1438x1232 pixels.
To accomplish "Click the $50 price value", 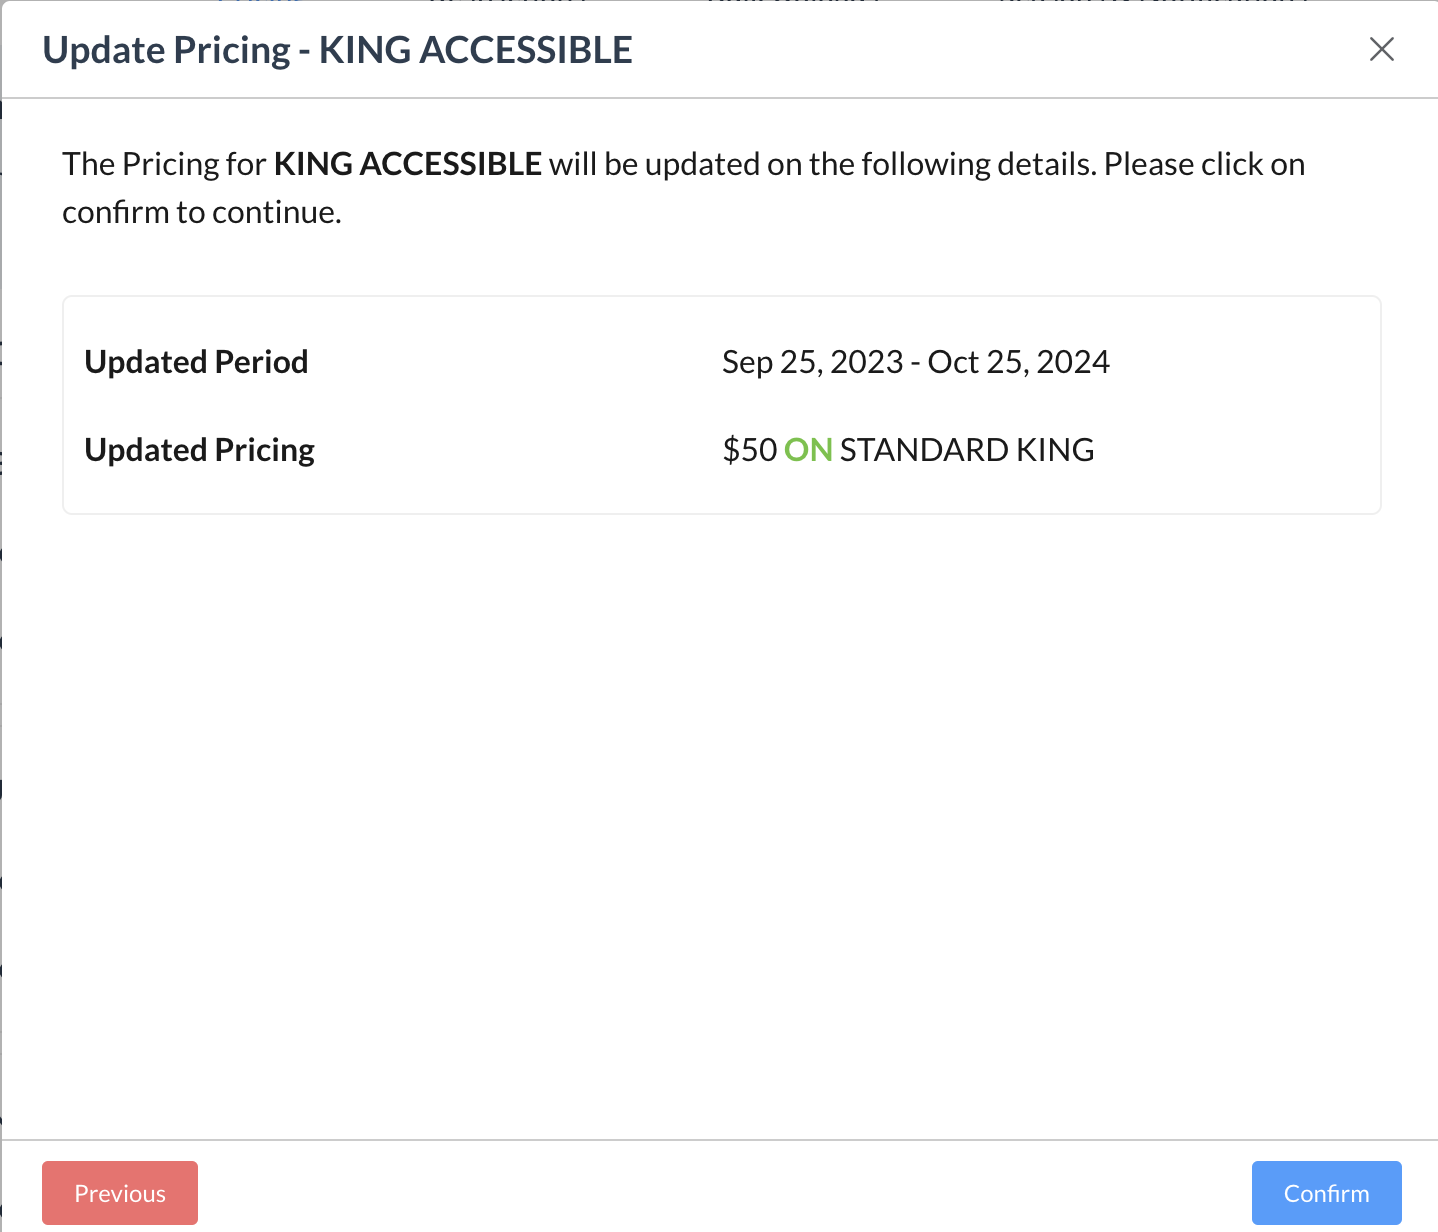I will click(x=749, y=450).
